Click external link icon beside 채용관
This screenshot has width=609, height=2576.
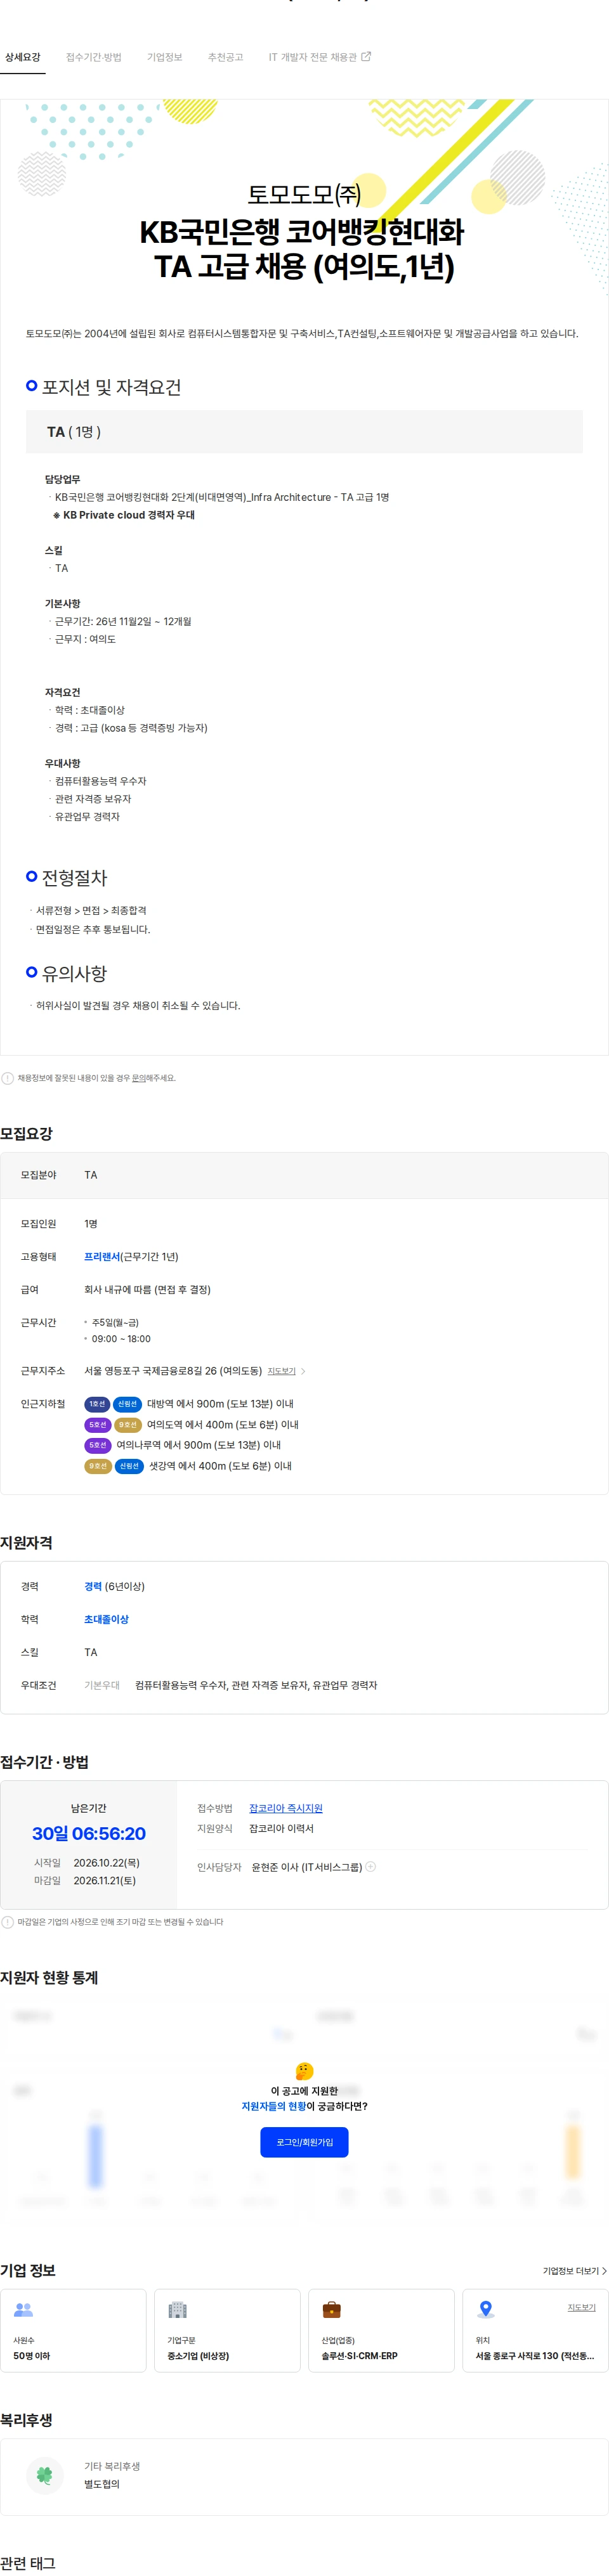[x=366, y=57]
